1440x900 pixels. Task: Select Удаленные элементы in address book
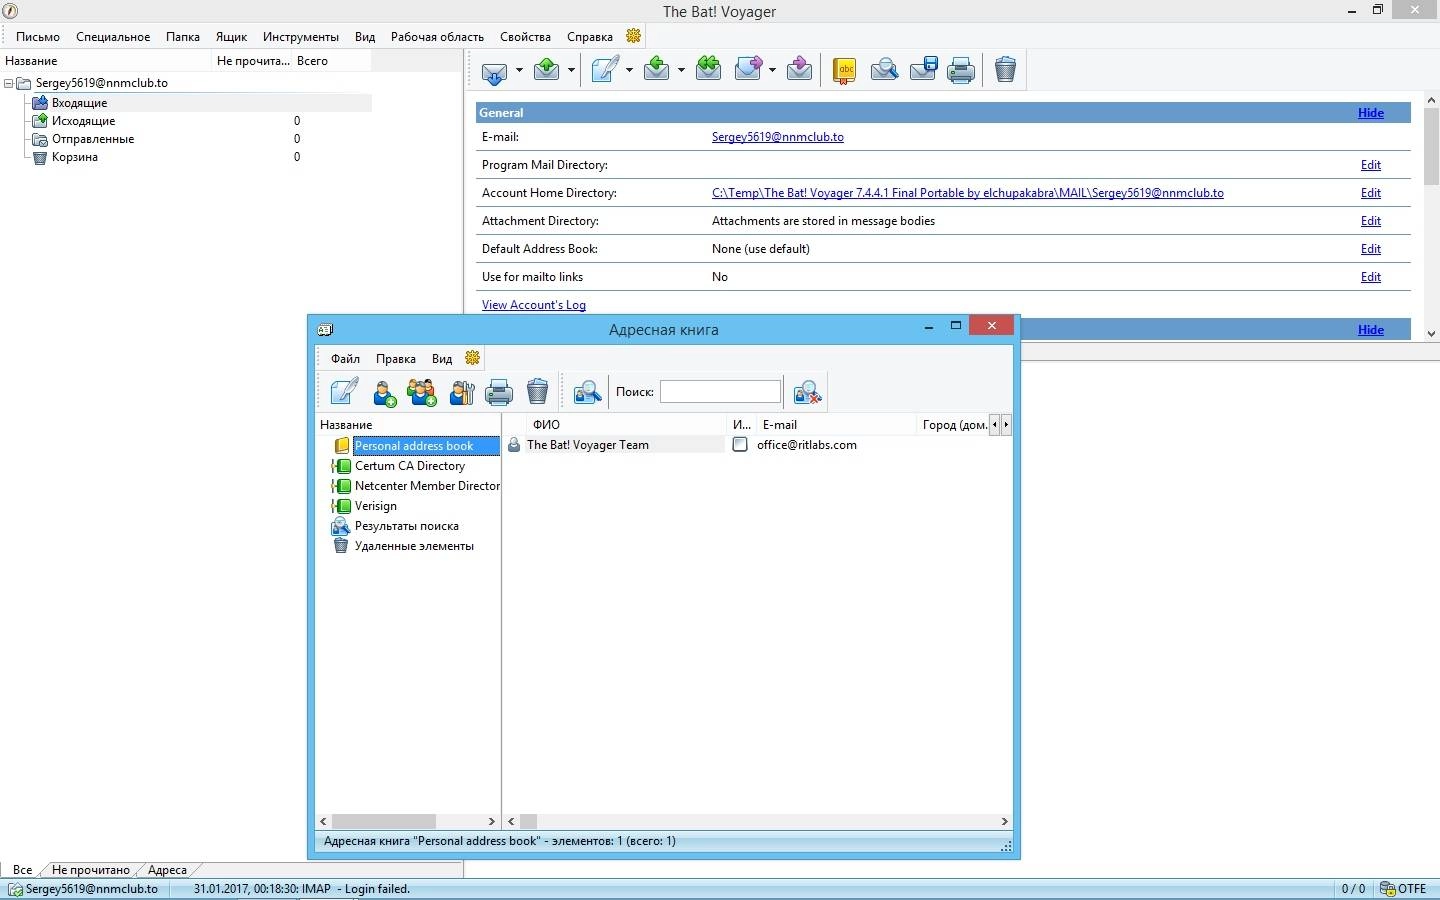pos(414,546)
